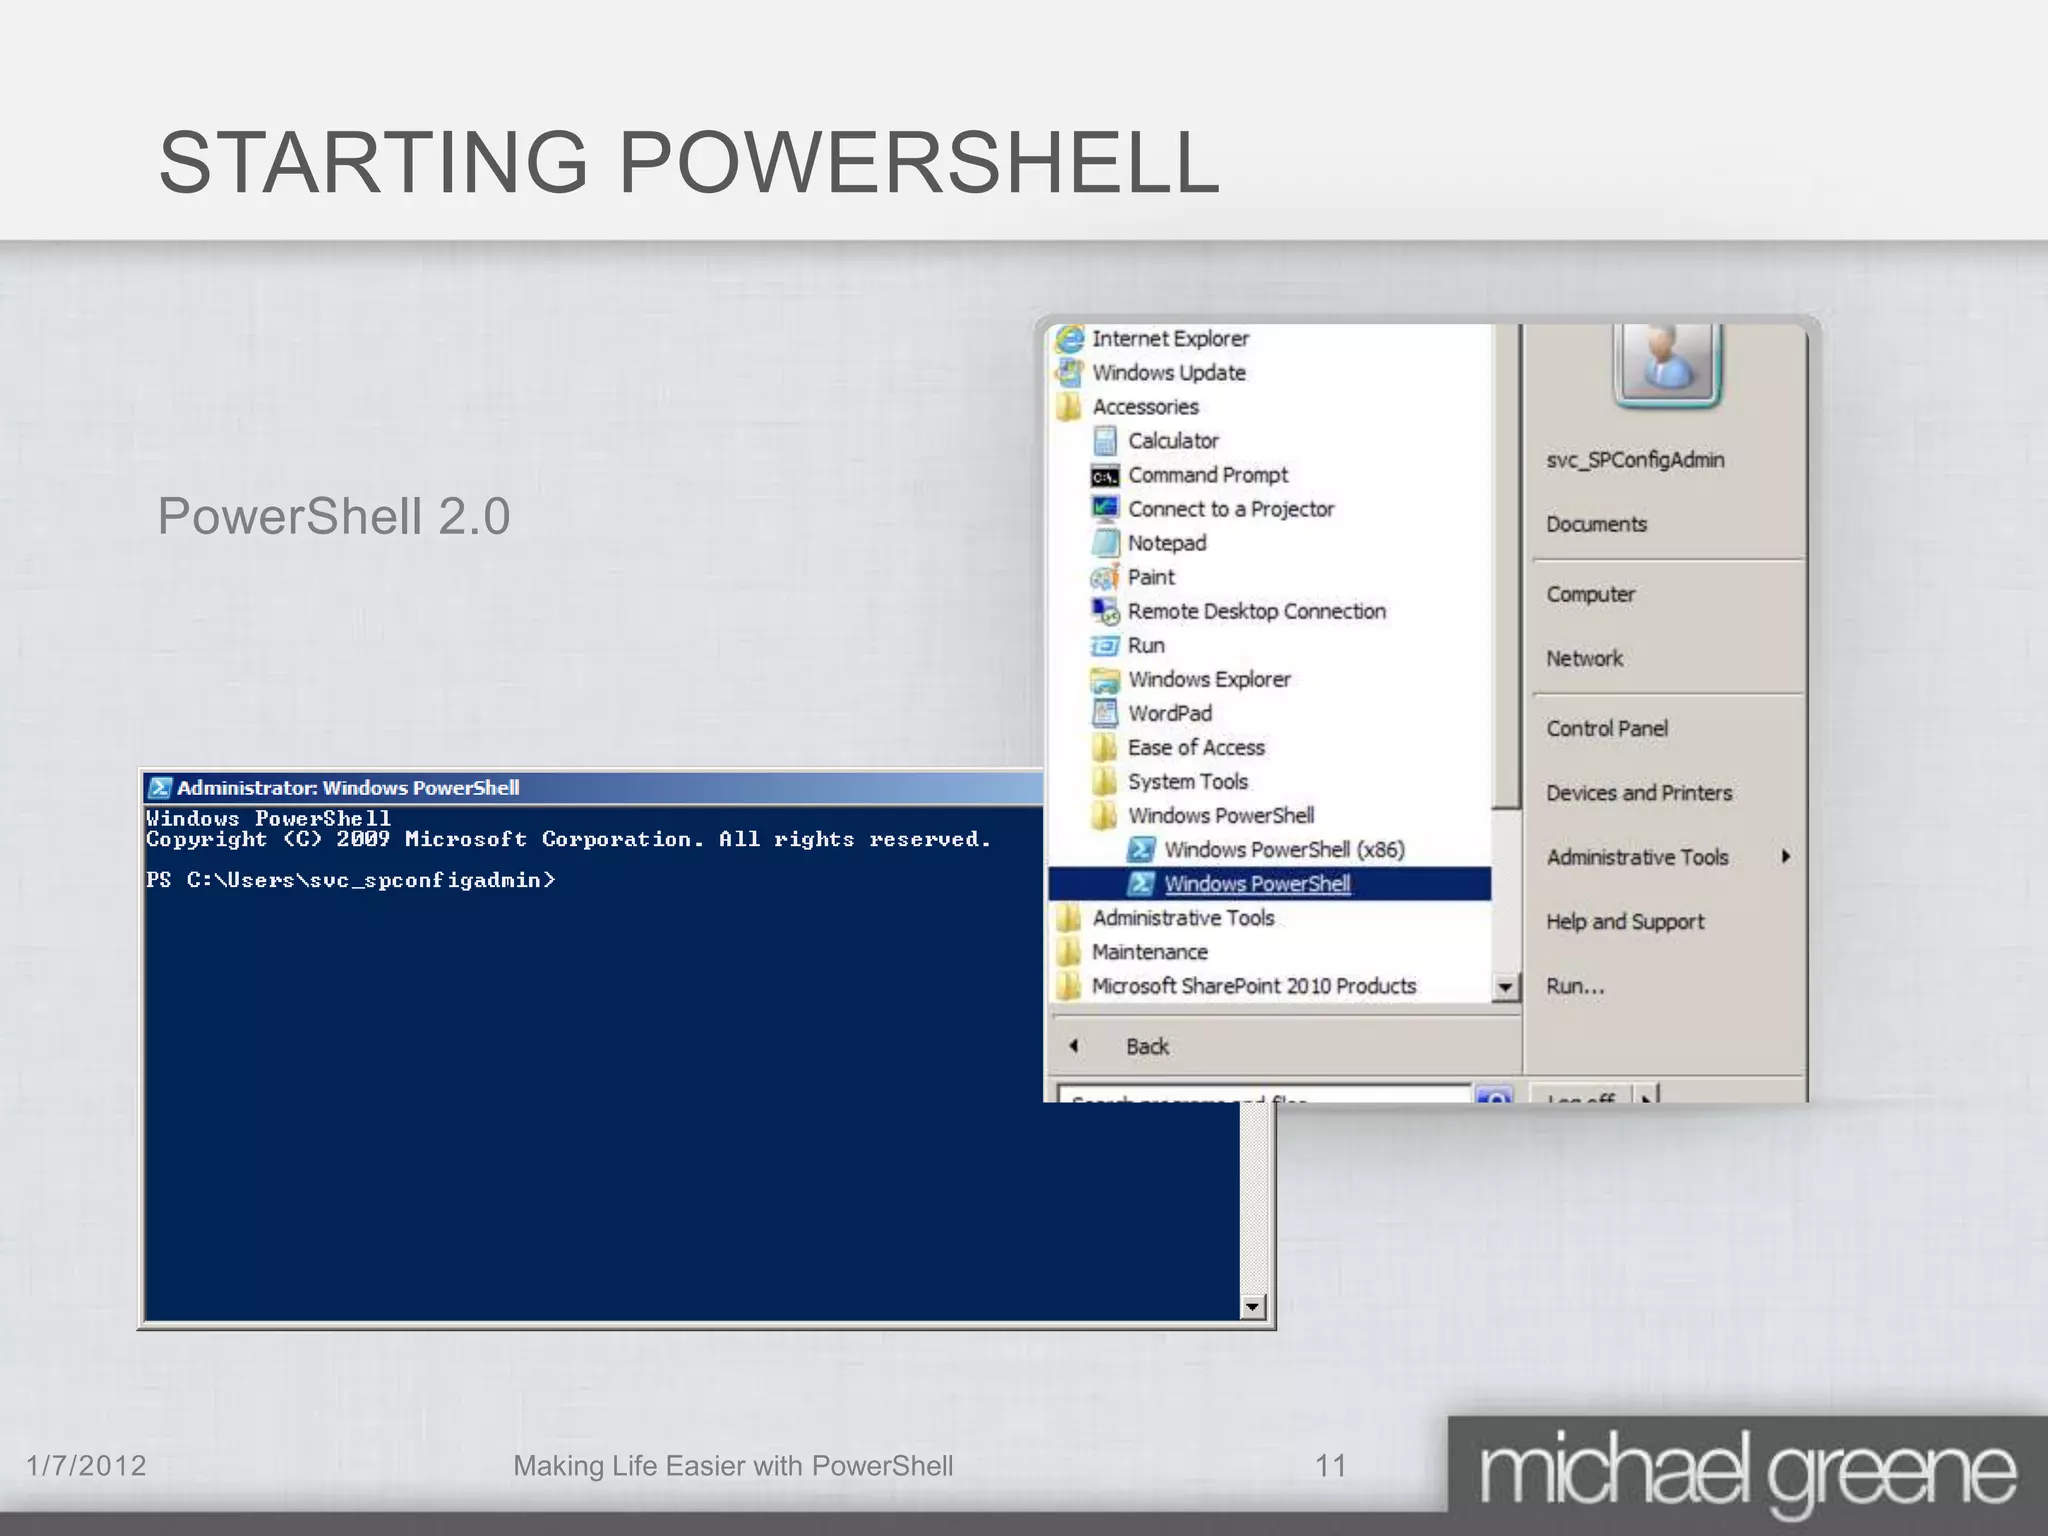Click Windows Explorer text entry
This screenshot has width=2048, height=1536.
(1209, 680)
